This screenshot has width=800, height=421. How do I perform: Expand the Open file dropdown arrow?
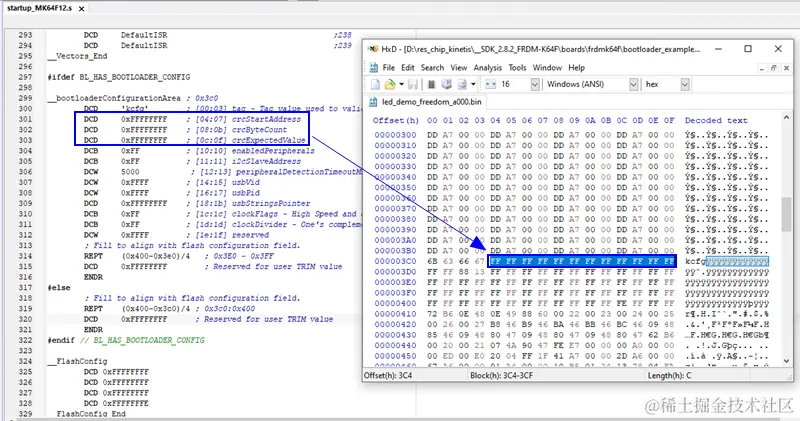tap(402, 84)
